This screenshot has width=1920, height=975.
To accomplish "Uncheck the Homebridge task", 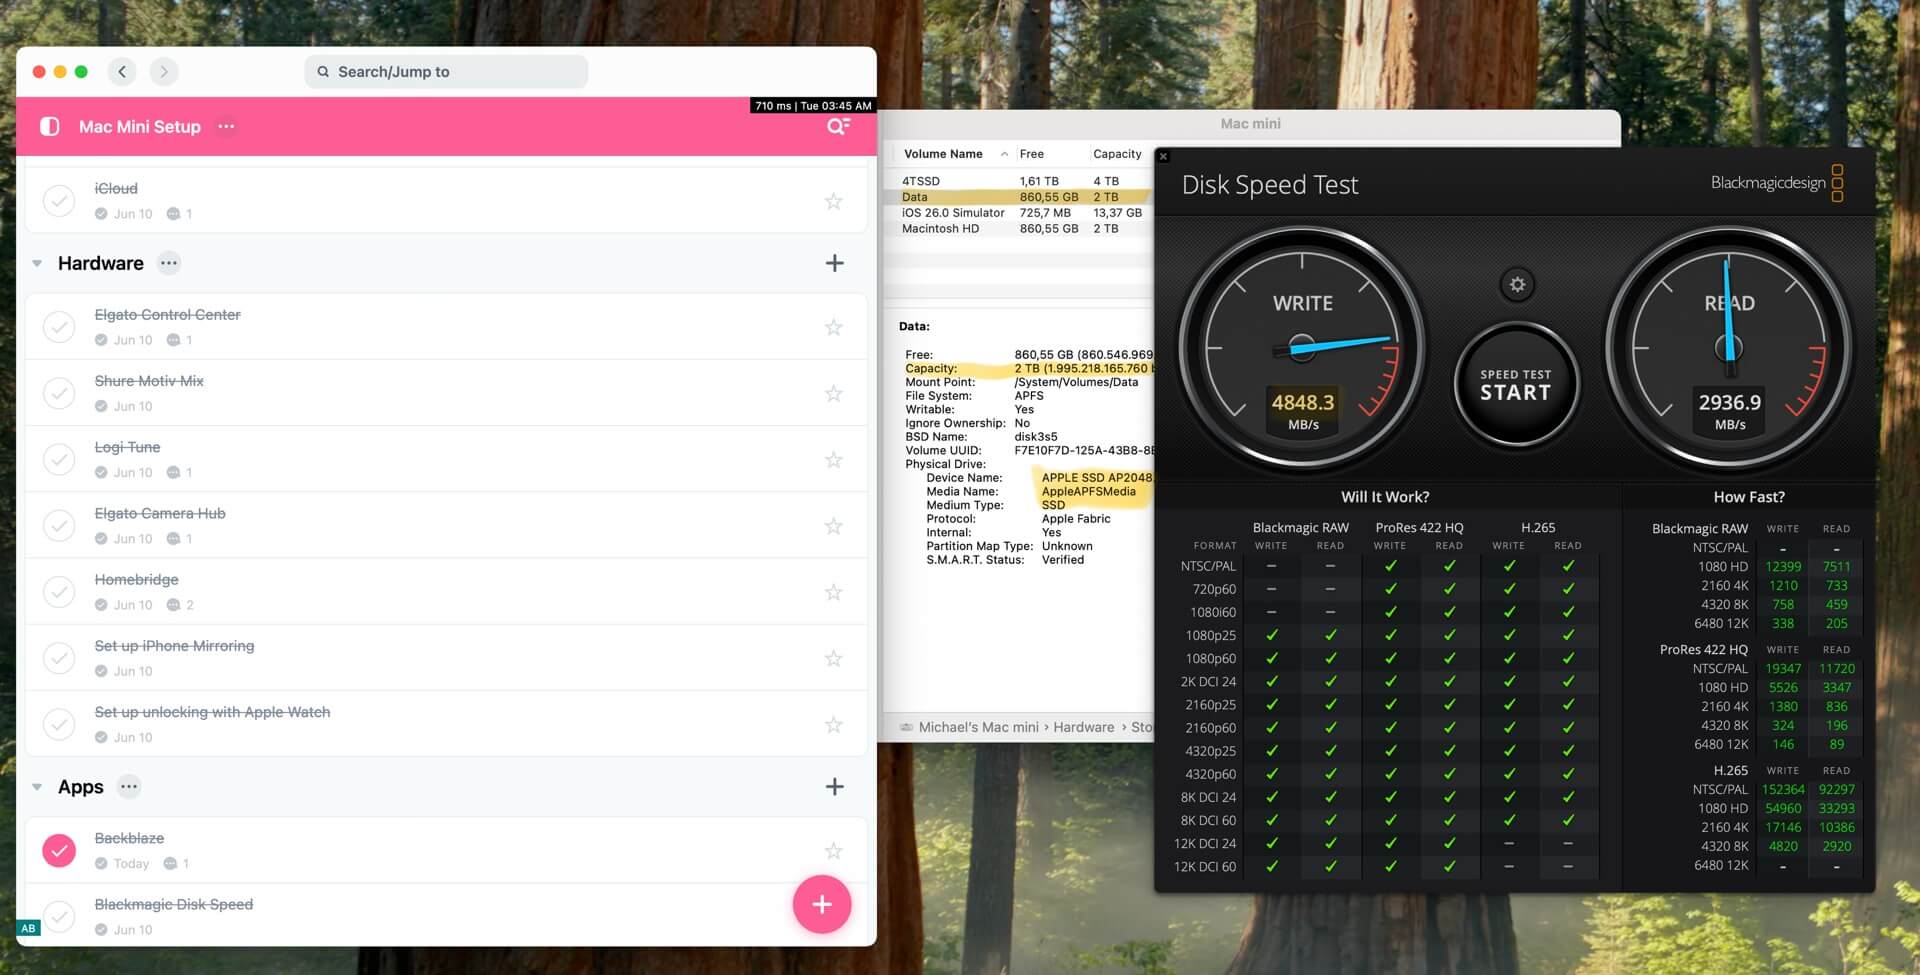I will tap(59, 592).
